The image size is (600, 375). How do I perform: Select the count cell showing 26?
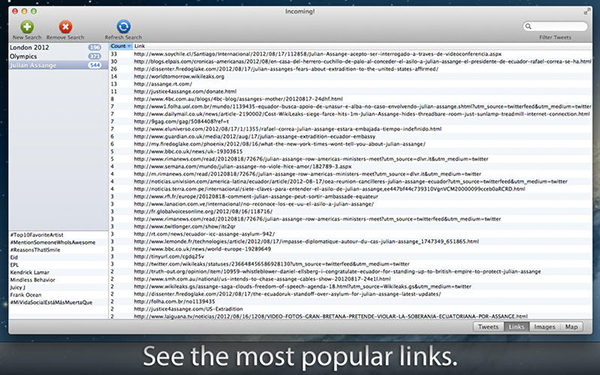coord(114,69)
